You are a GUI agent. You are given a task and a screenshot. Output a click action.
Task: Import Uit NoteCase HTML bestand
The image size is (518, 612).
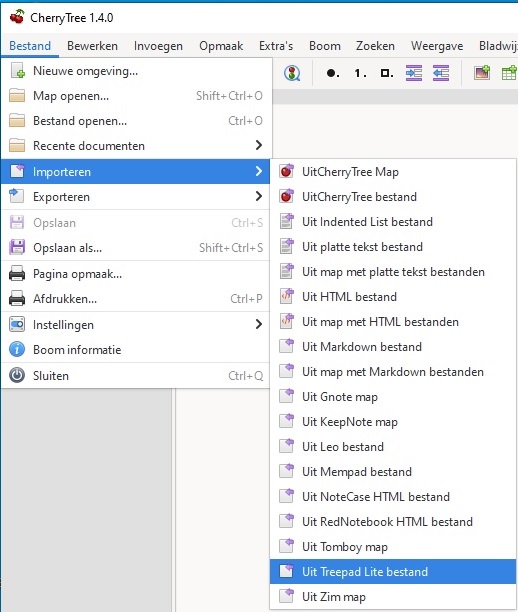(393, 496)
